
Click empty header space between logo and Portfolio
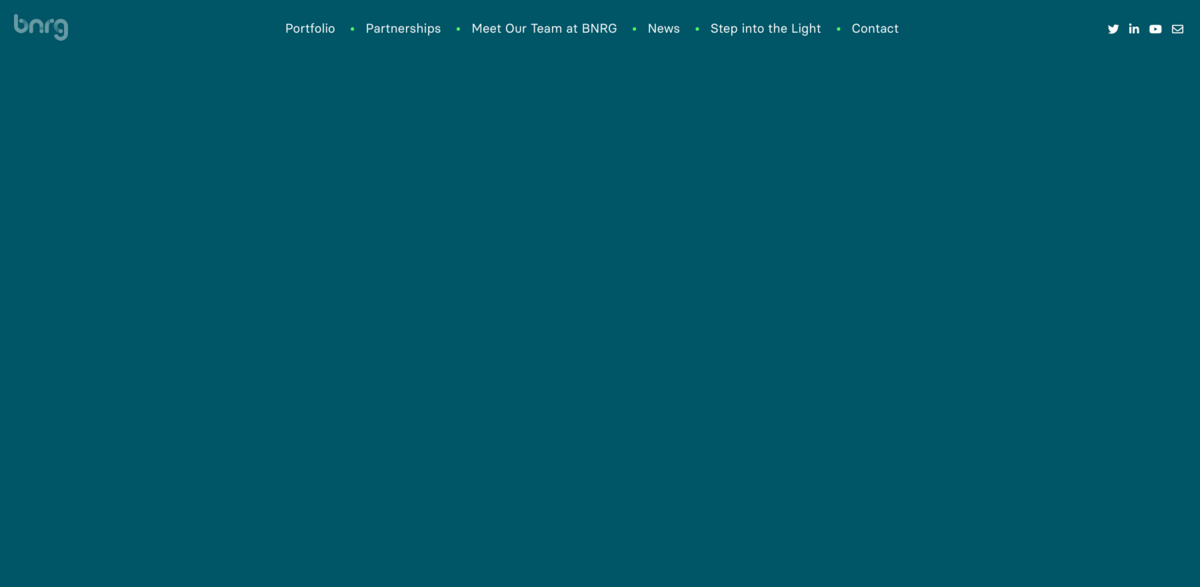pos(175,29)
